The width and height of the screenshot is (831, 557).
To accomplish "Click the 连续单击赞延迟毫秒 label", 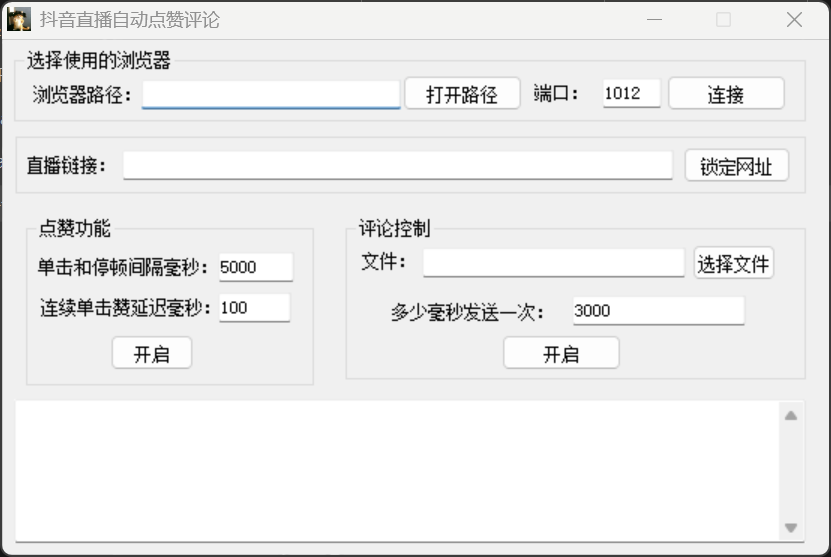I will [126, 308].
